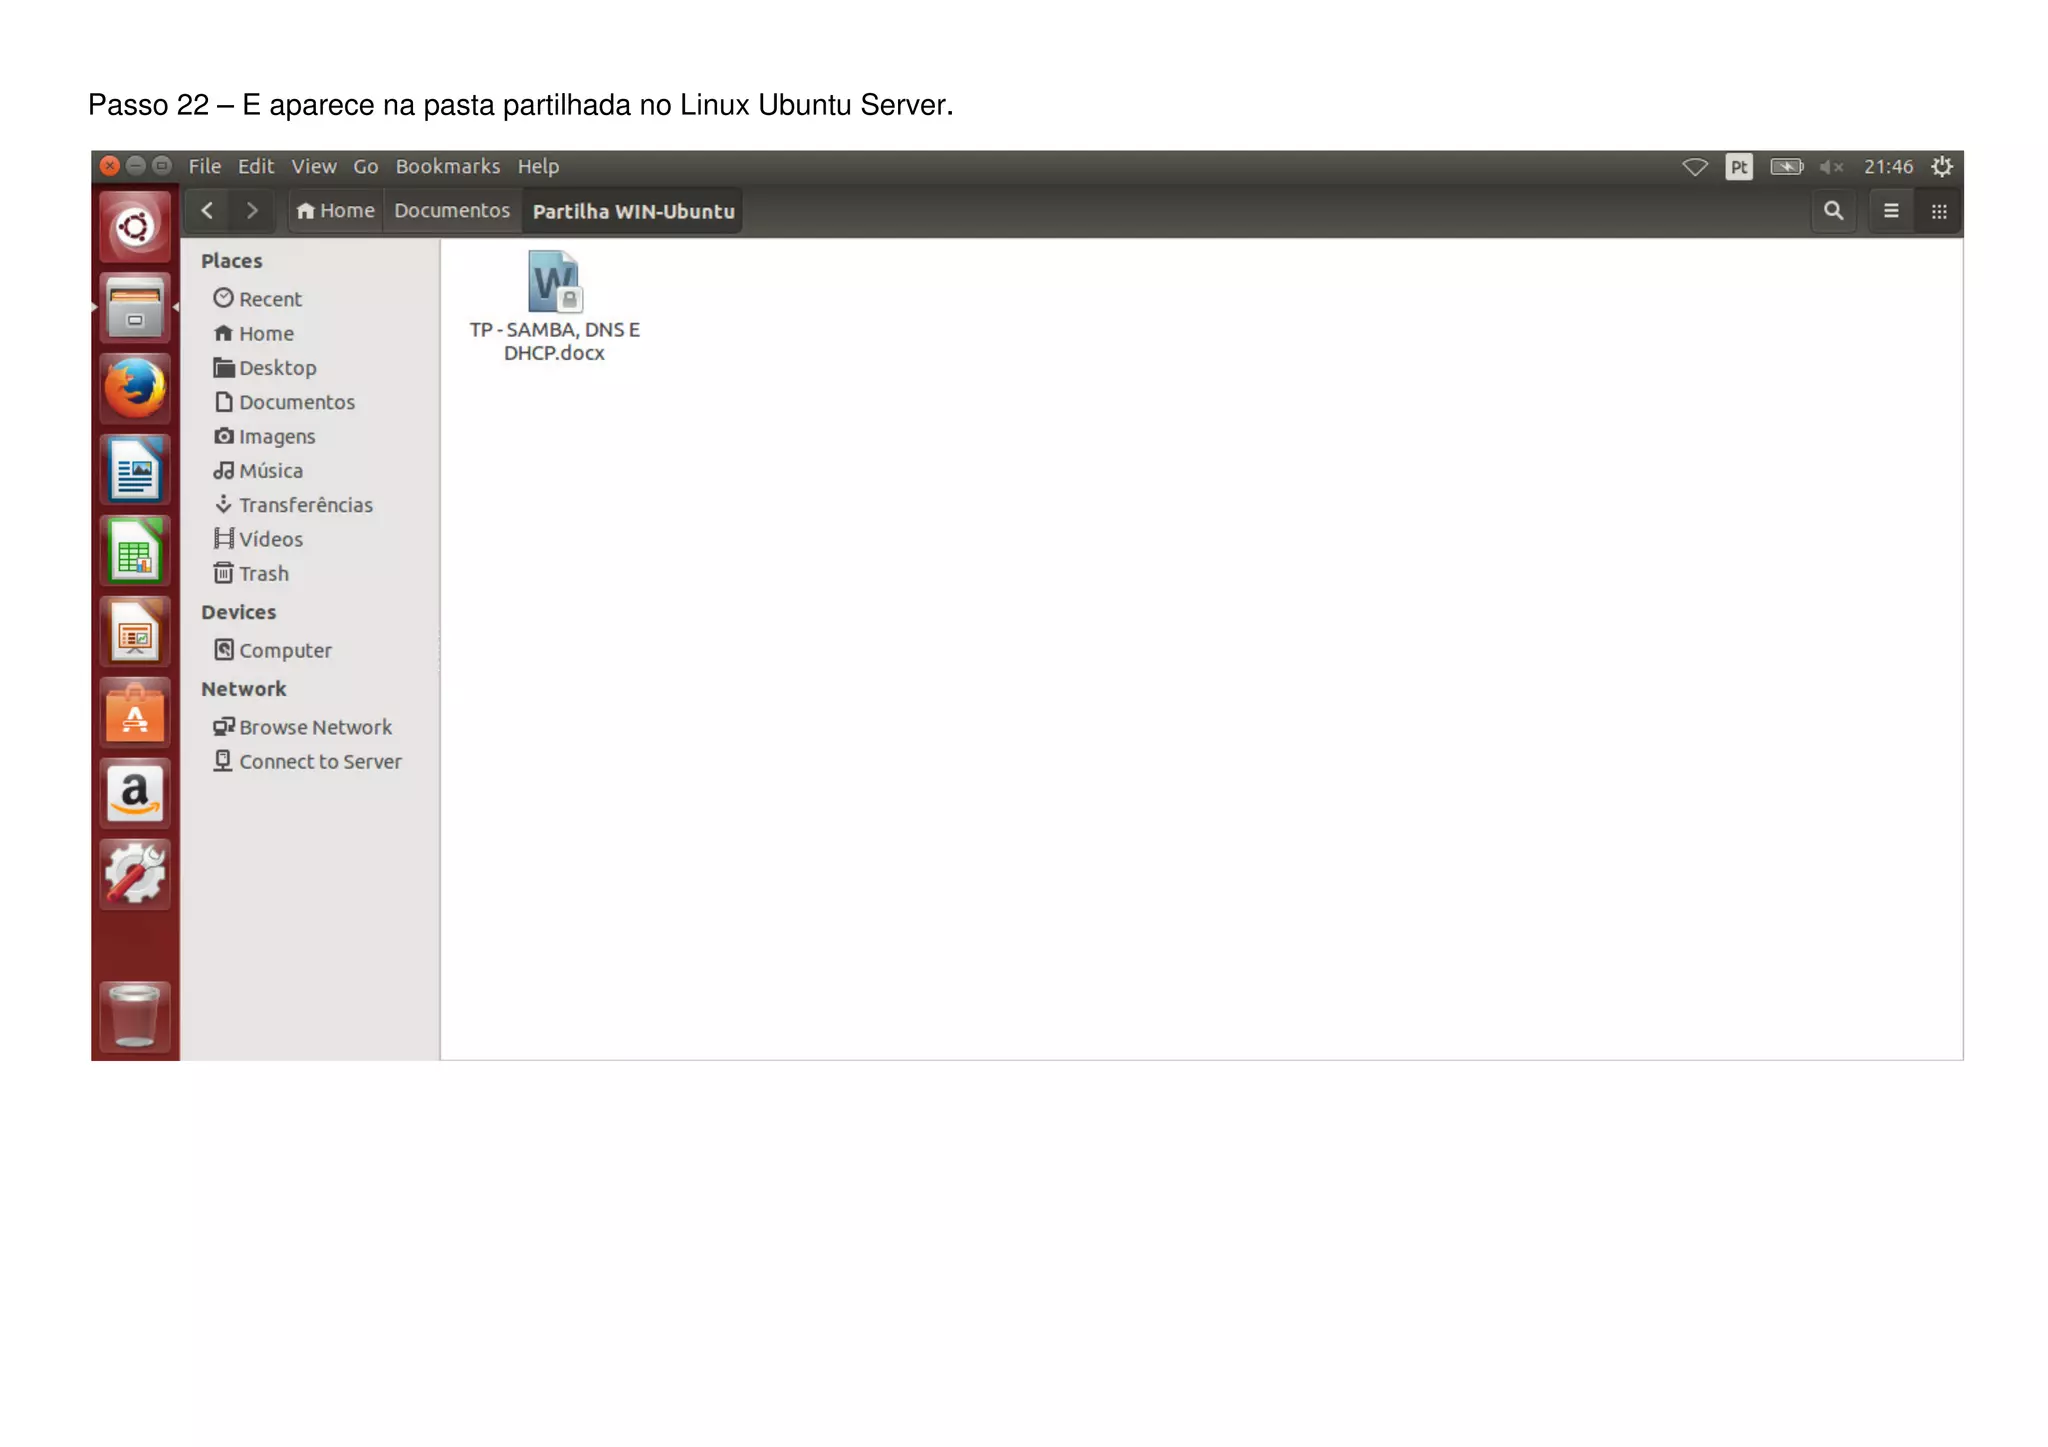Click the Partilha WIN-Ubuntu path button
This screenshot has width=2048, height=1447.
tap(633, 211)
